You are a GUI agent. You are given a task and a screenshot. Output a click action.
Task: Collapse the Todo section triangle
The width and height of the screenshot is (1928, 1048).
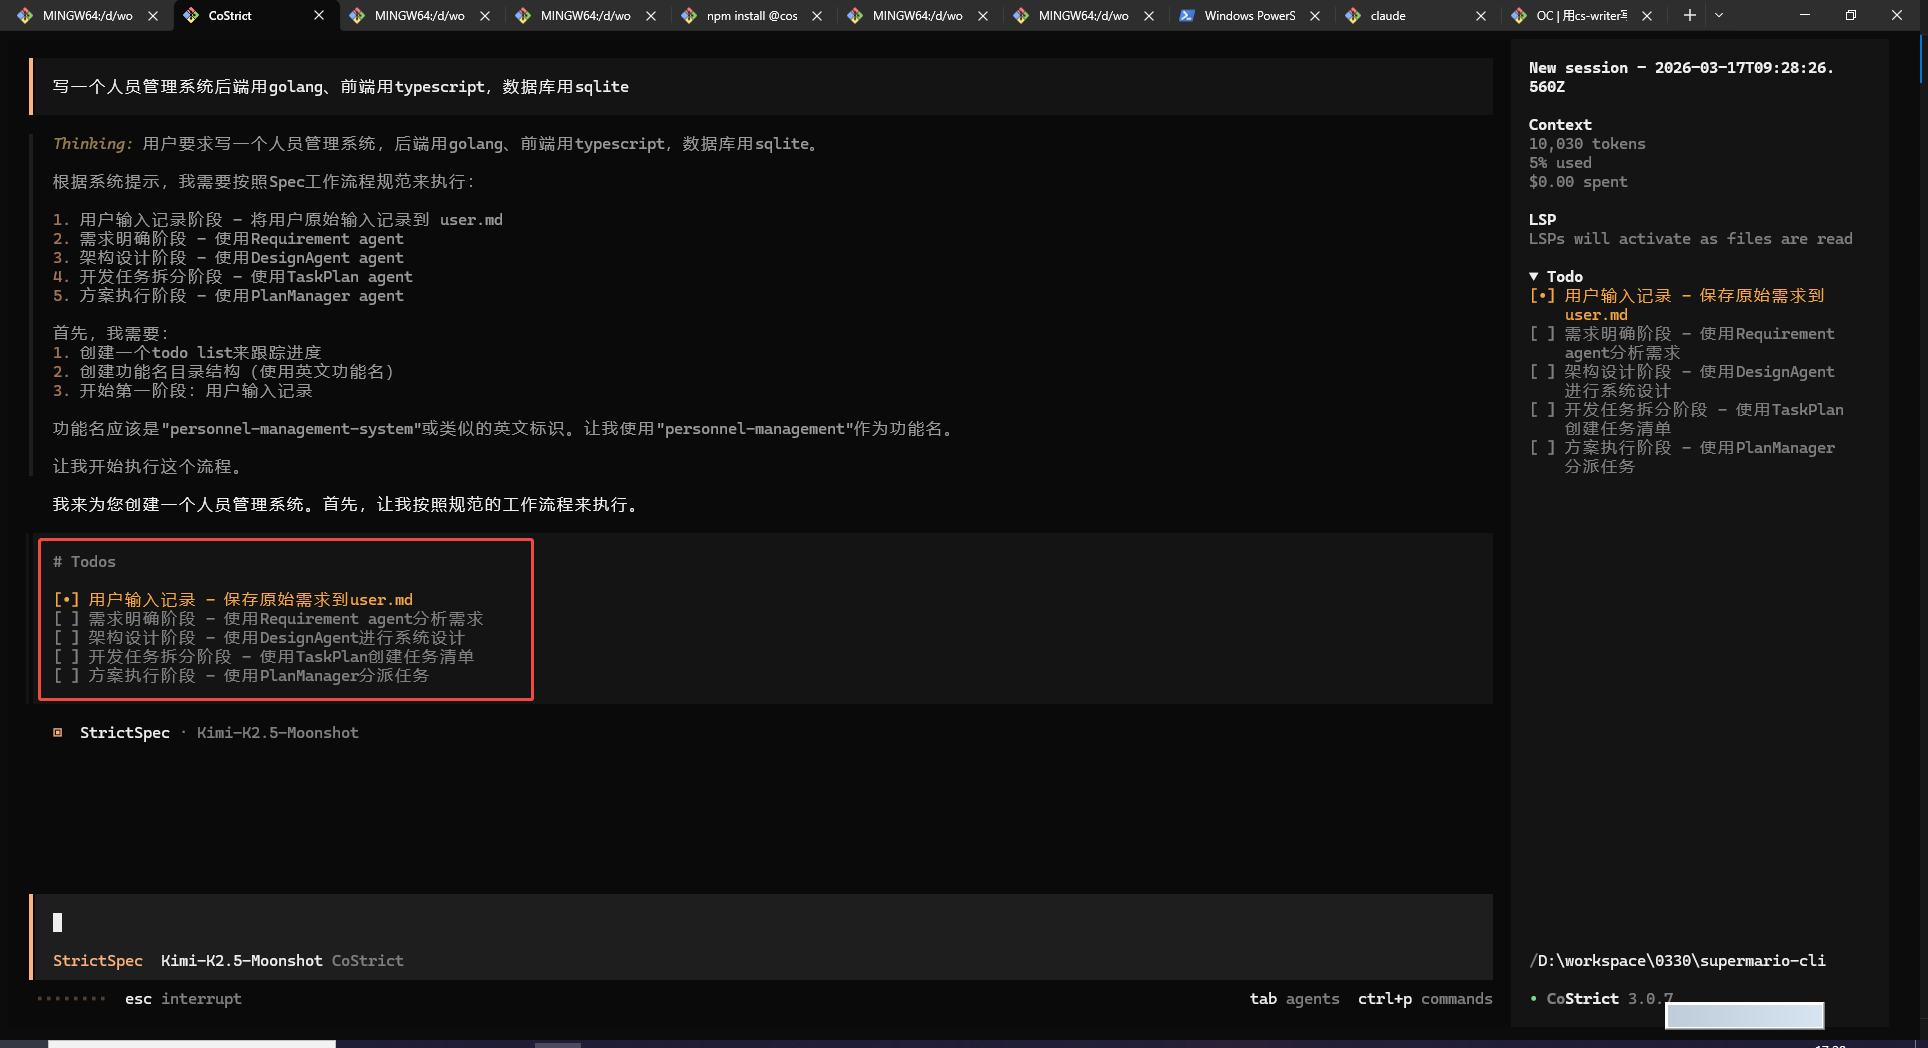click(x=1534, y=277)
